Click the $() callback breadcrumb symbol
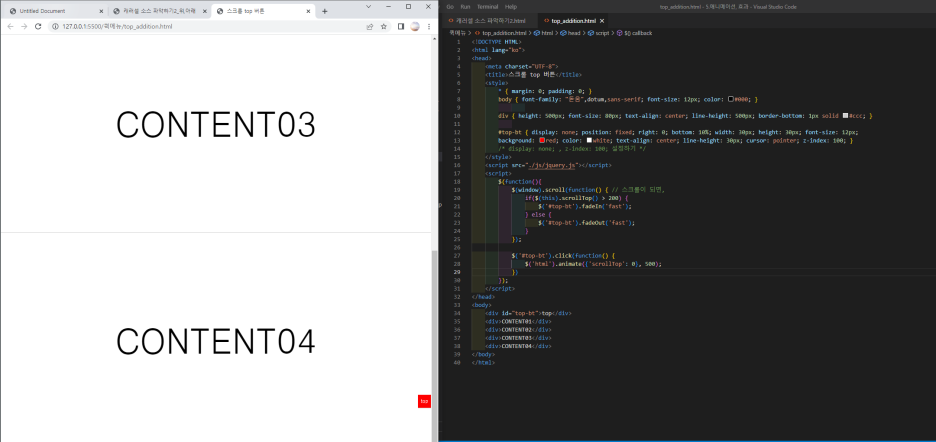The height and width of the screenshot is (442, 936). (634, 33)
